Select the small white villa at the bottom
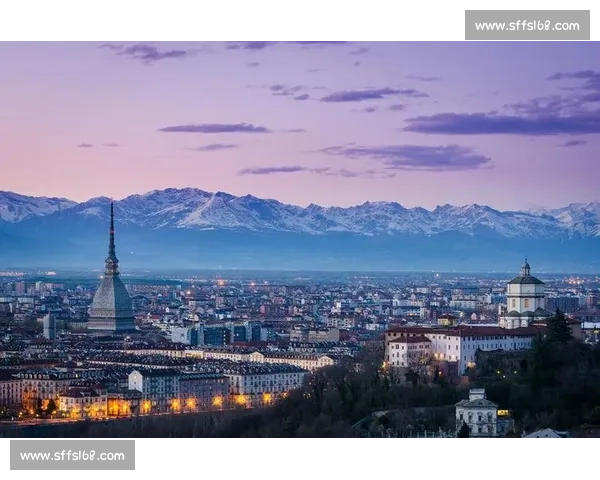 (476, 413)
